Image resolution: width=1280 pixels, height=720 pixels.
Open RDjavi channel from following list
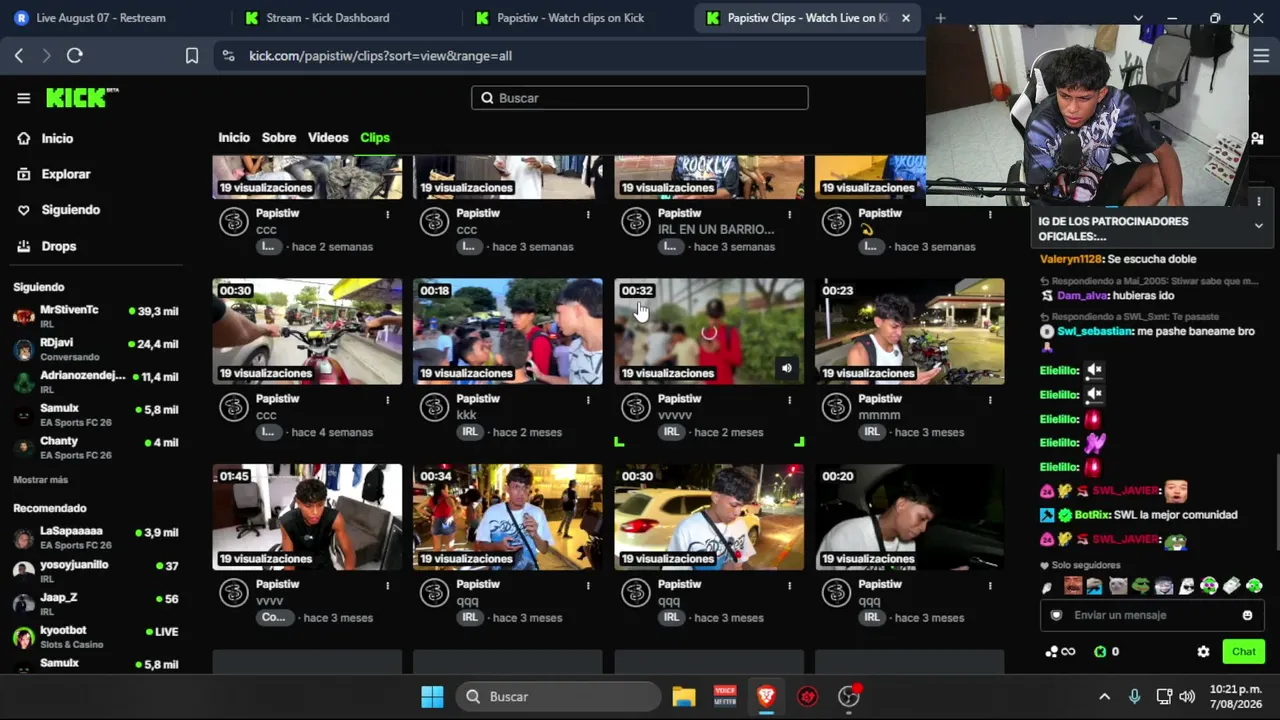pos(96,349)
